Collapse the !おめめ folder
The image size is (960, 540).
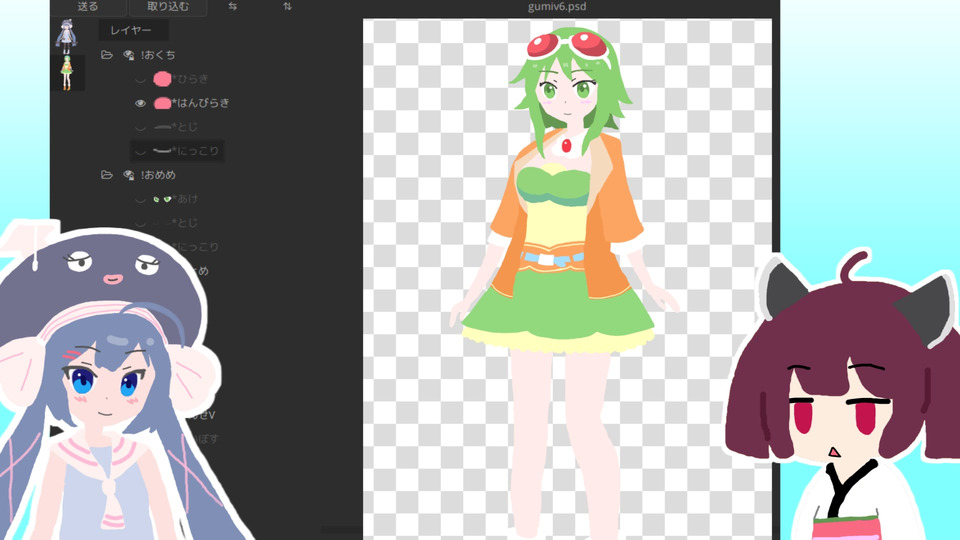coord(107,175)
